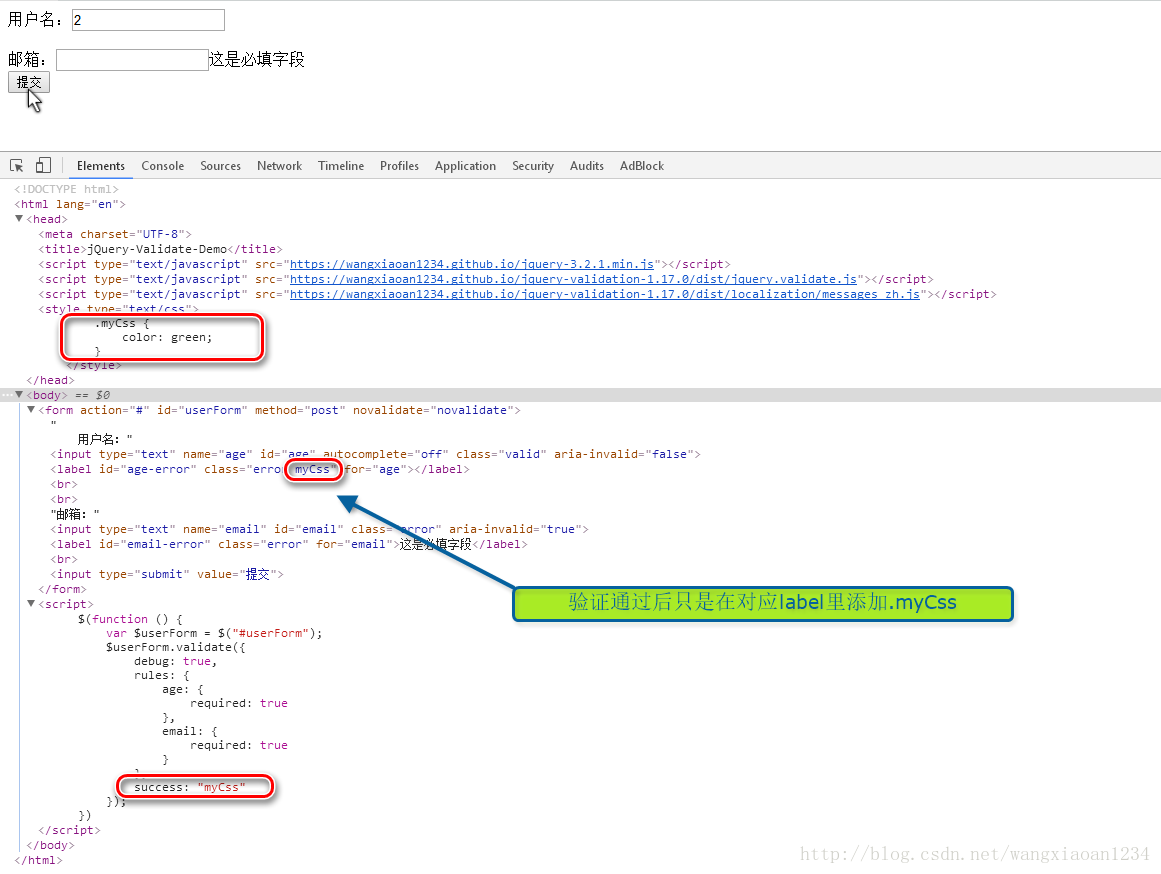
Task: Open the Network tab
Action: tap(279, 166)
